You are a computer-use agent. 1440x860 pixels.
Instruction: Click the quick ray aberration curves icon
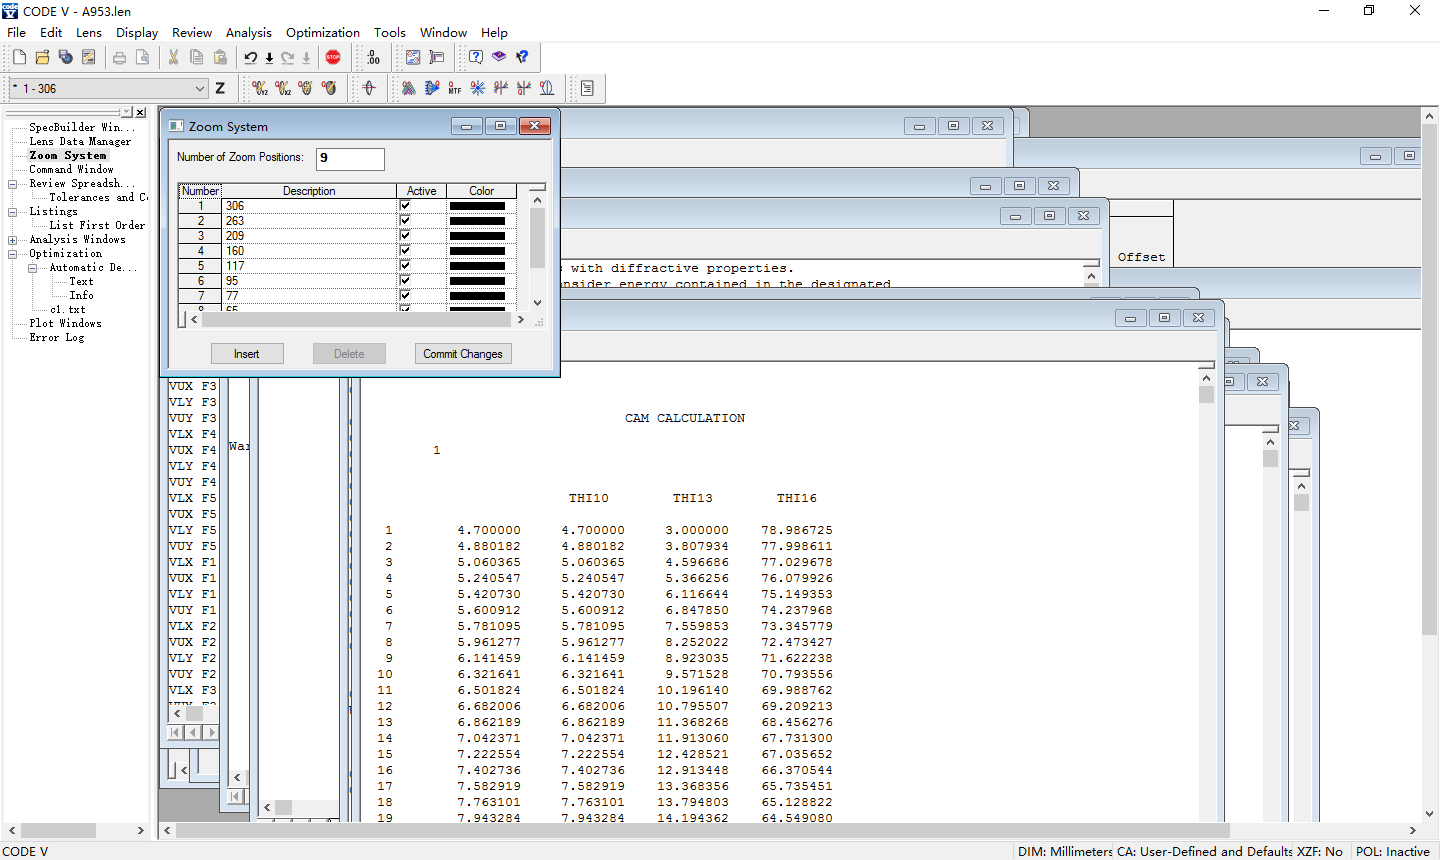[500, 88]
